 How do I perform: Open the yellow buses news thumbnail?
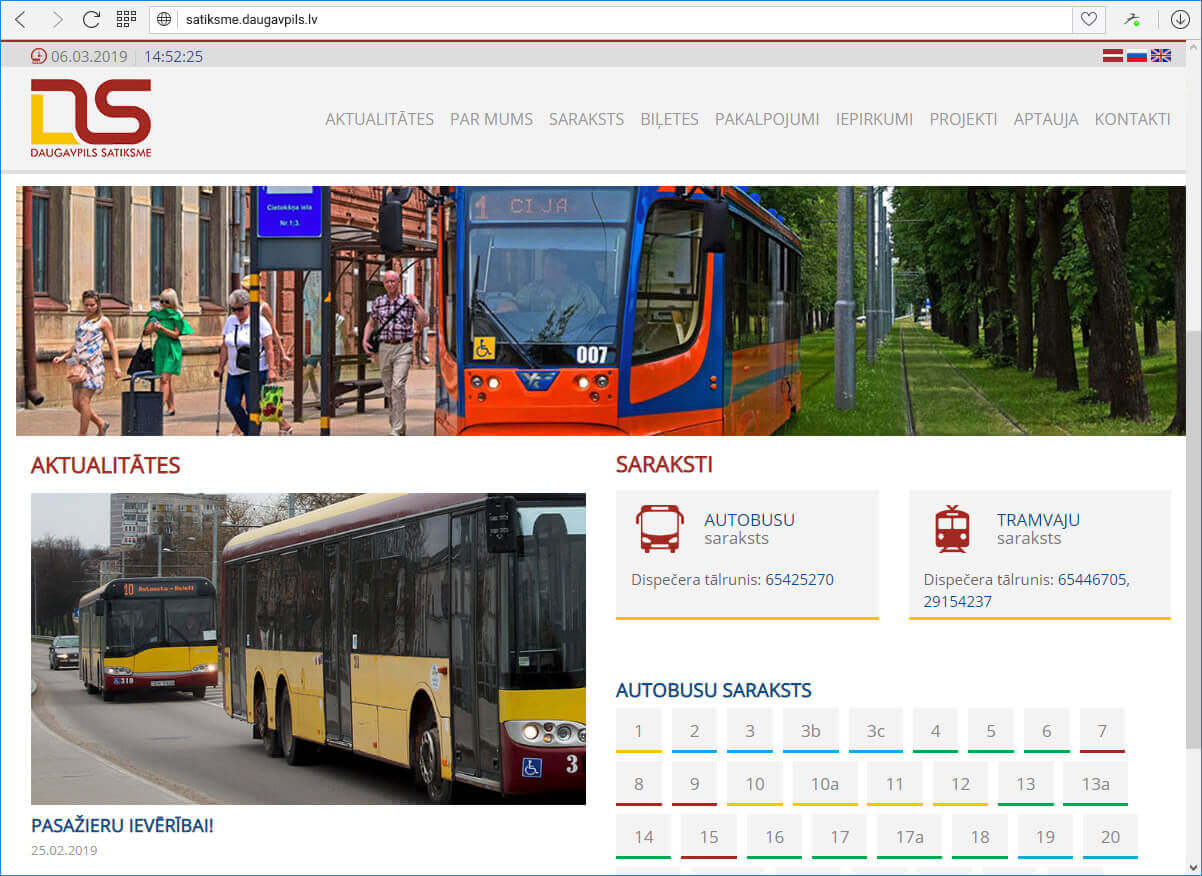308,649
